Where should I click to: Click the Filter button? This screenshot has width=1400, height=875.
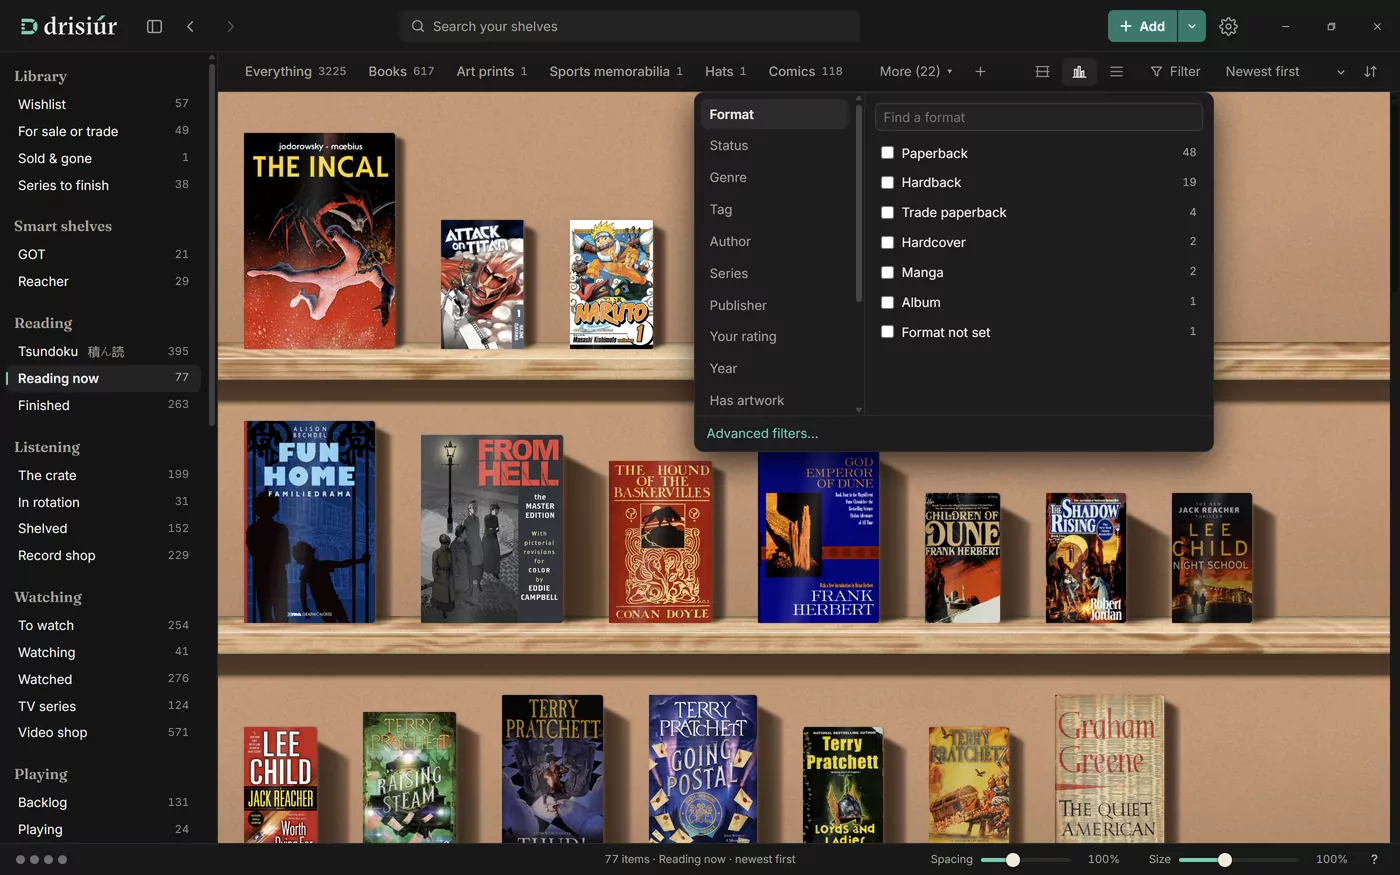tap(1175, 72)
